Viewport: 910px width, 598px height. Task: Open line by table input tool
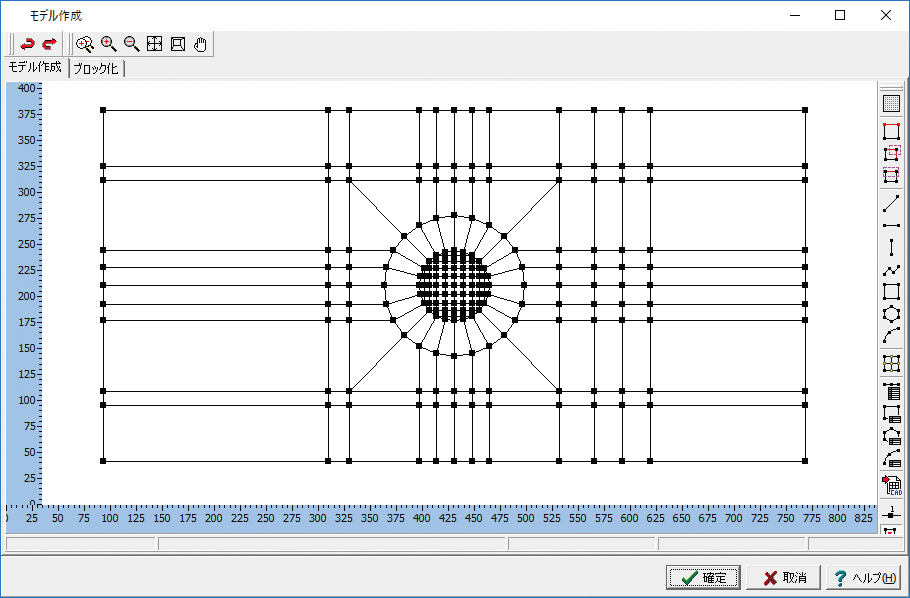[891, 391]
